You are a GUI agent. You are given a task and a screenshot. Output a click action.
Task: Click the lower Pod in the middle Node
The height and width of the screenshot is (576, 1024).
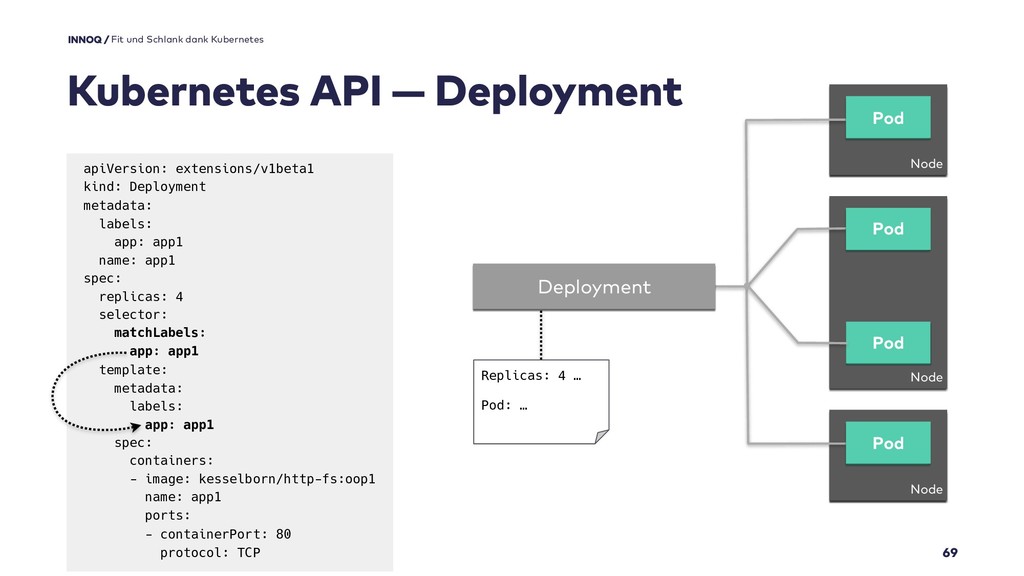[x=888, y=342]
